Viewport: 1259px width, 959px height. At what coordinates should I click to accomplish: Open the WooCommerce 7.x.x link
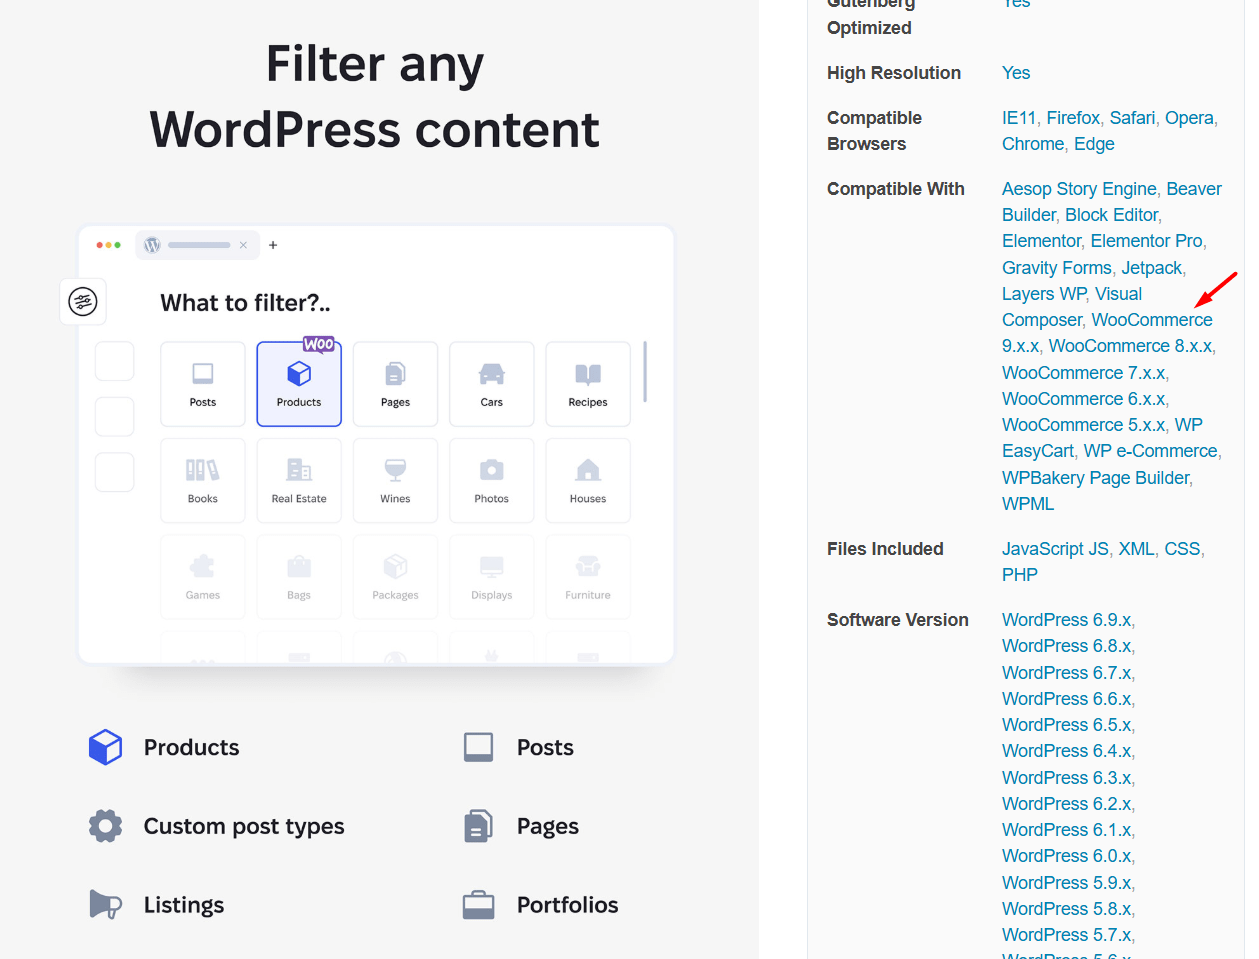coord(1084,373)
